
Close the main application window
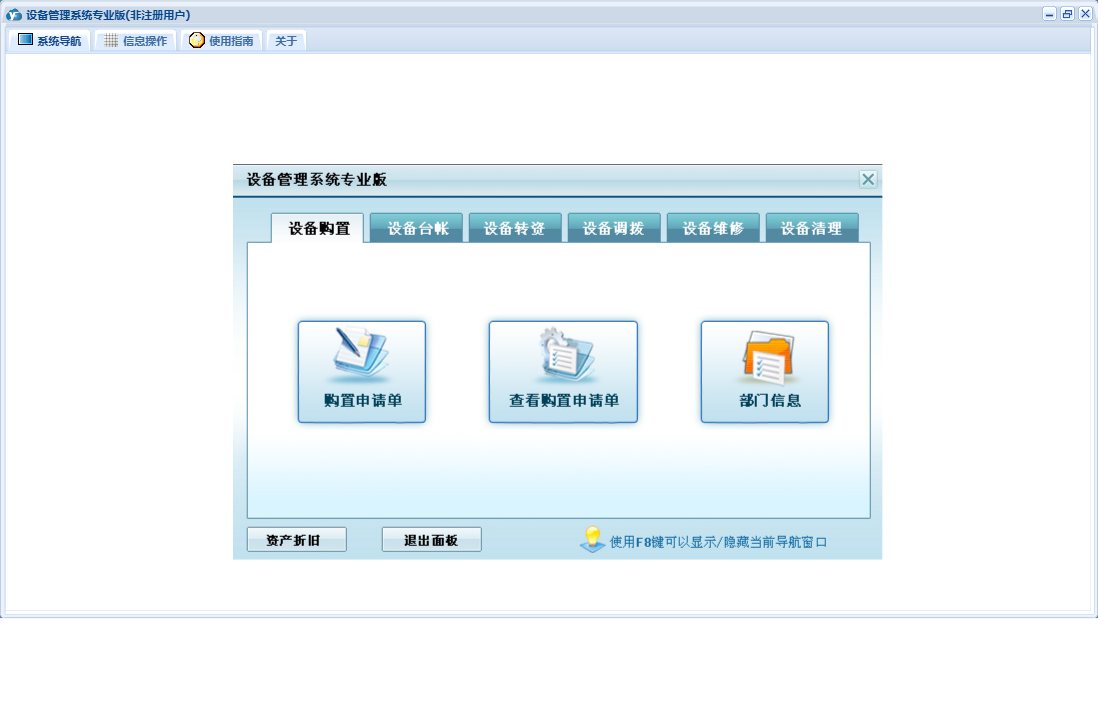pyautogui.click(x=1085, y=14)
